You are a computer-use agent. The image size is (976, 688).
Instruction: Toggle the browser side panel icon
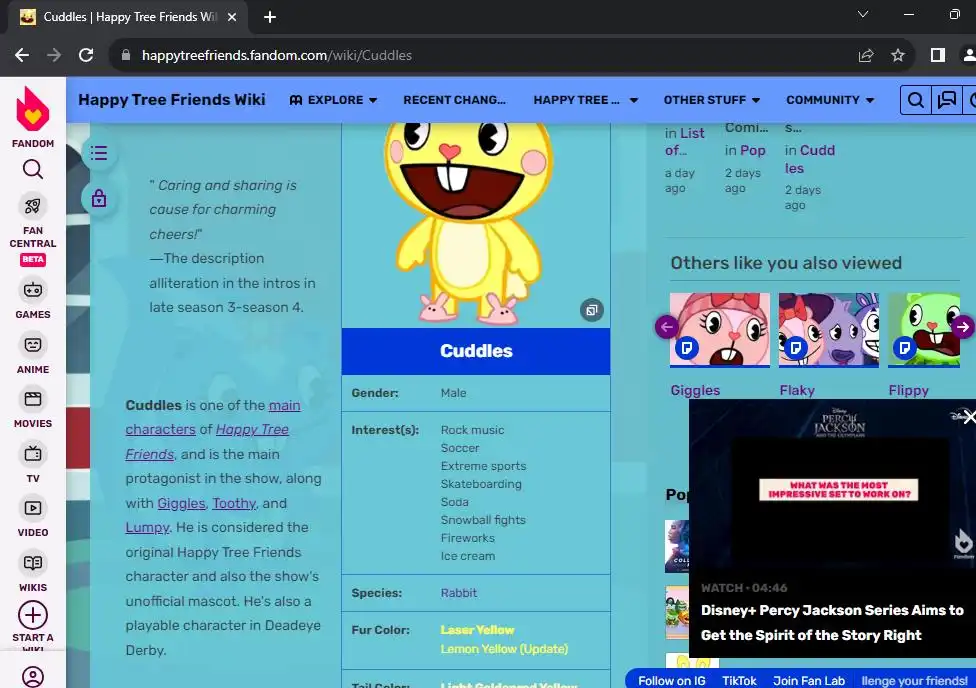(937, 55)
